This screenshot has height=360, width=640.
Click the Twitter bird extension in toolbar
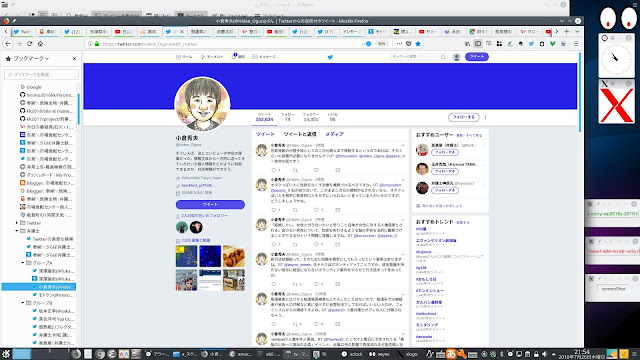tap(531, 44)
